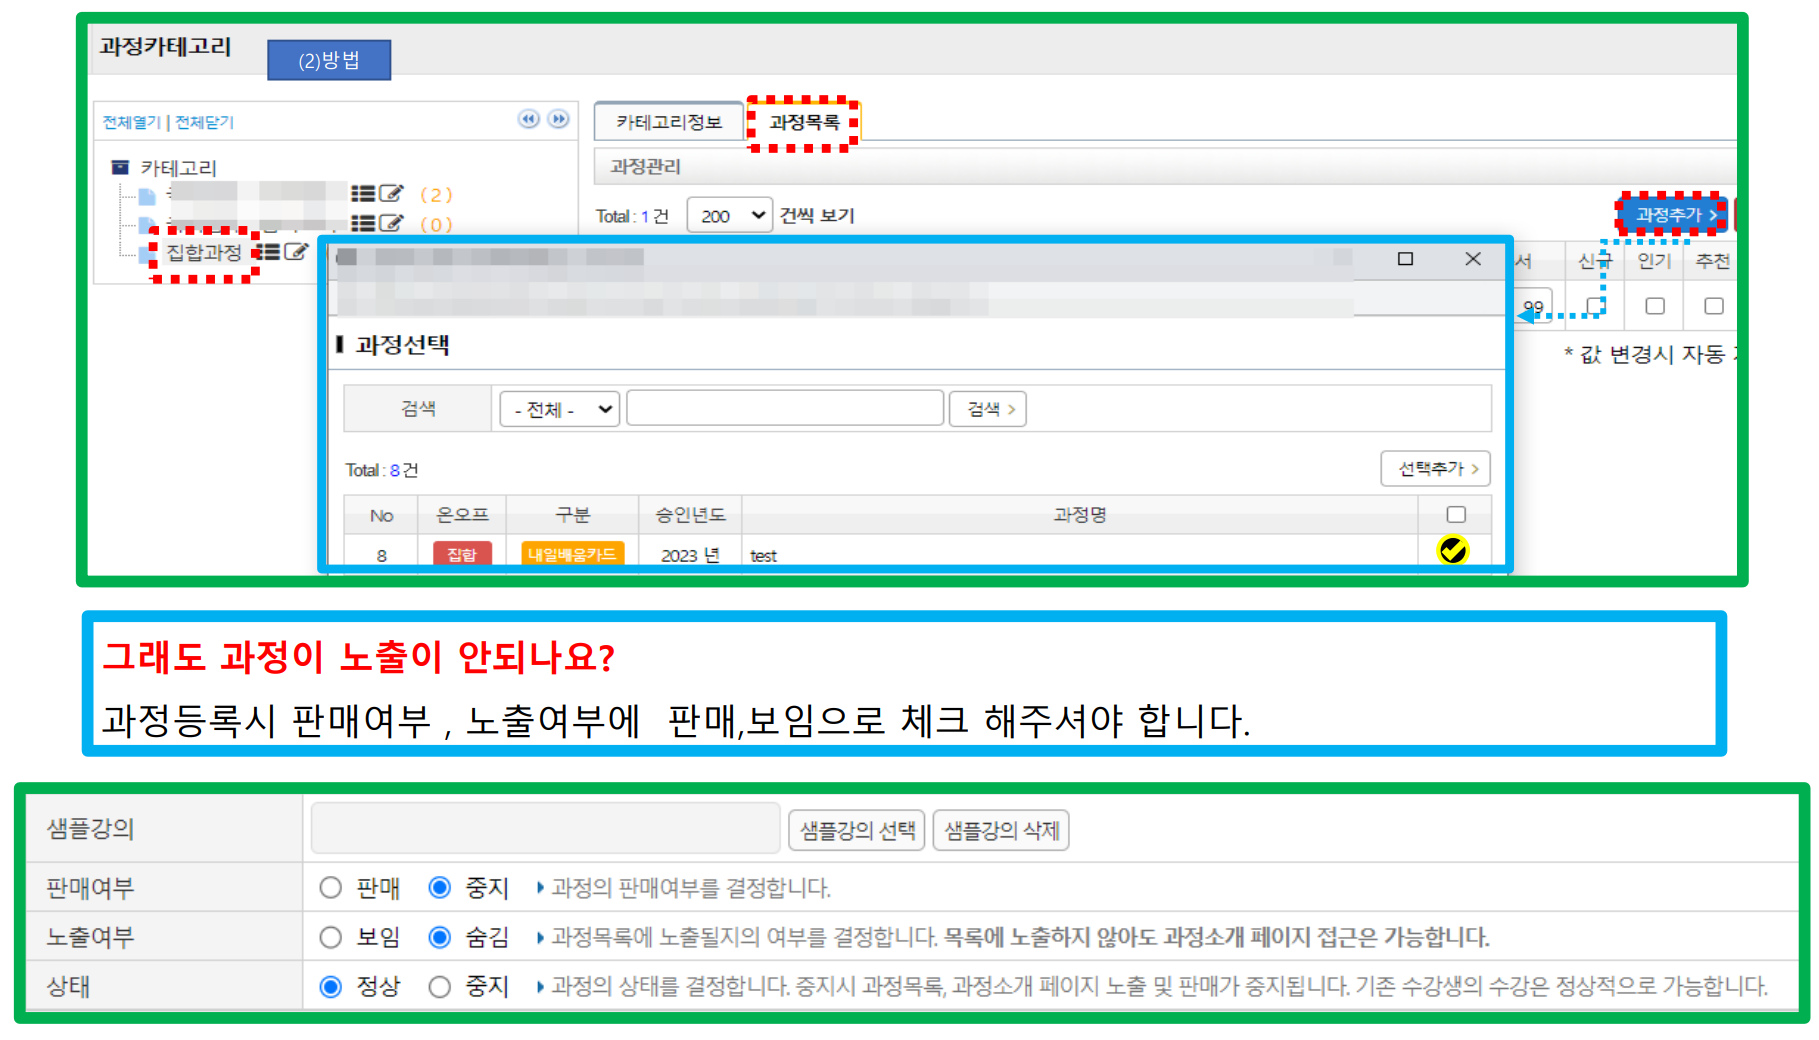Switch to the 과정목록 tab
This screenshot has height=1040, width=1819.
[804, 122]
